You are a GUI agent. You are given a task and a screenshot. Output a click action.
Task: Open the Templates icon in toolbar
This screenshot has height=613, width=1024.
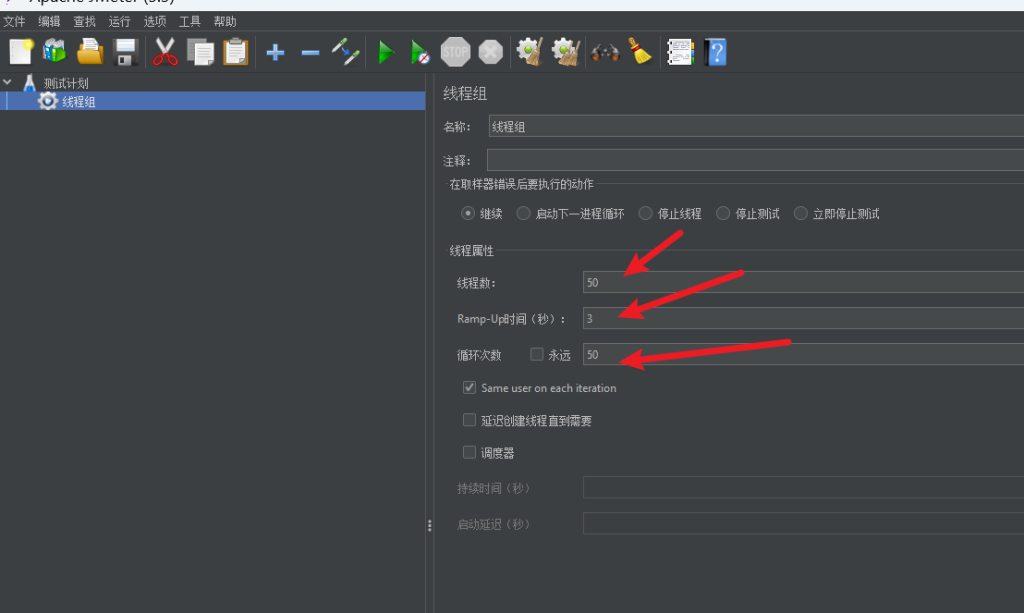coord(54,51)
